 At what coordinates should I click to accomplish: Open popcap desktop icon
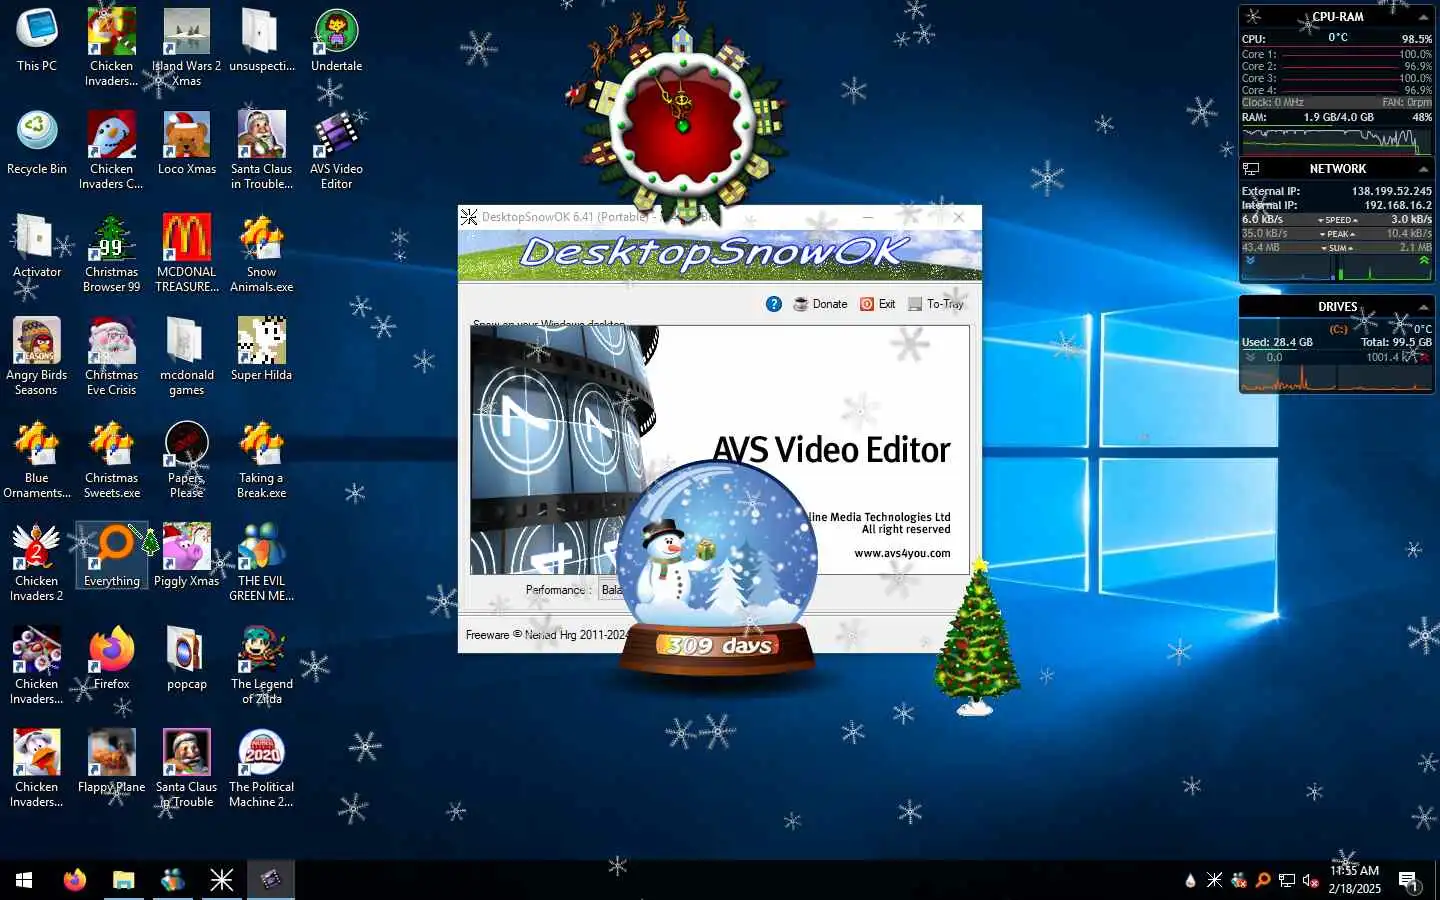point(186,658)
